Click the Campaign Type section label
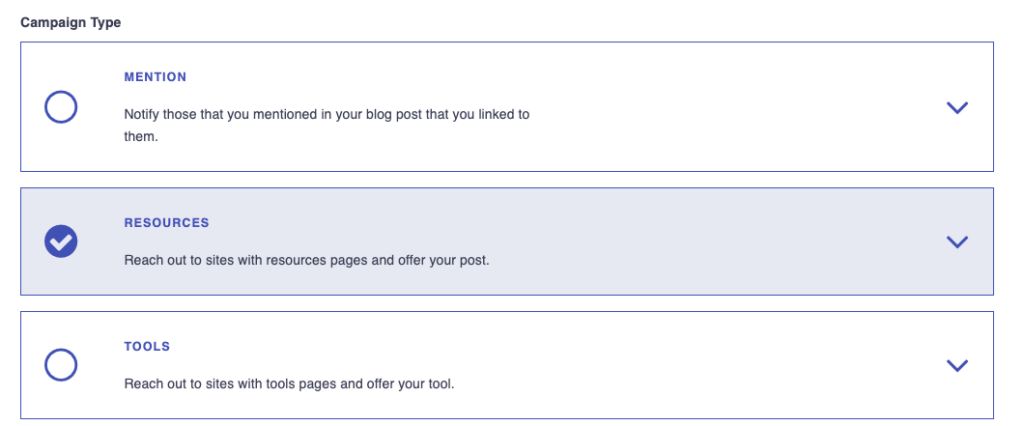 point(71,23)
